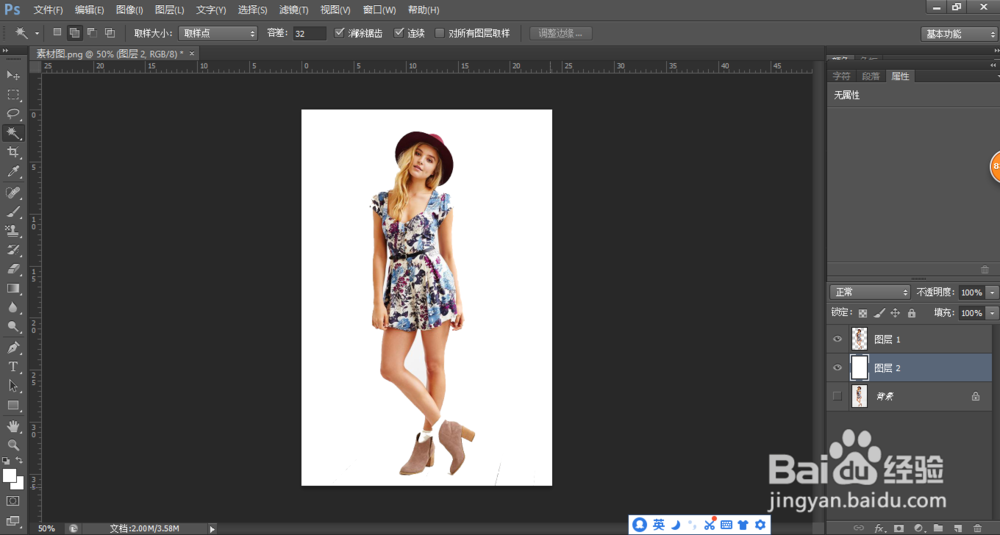Viewport: 1000px width, 535px height.
Task: Select the Eyedropper tool
Action: (13, 172)
